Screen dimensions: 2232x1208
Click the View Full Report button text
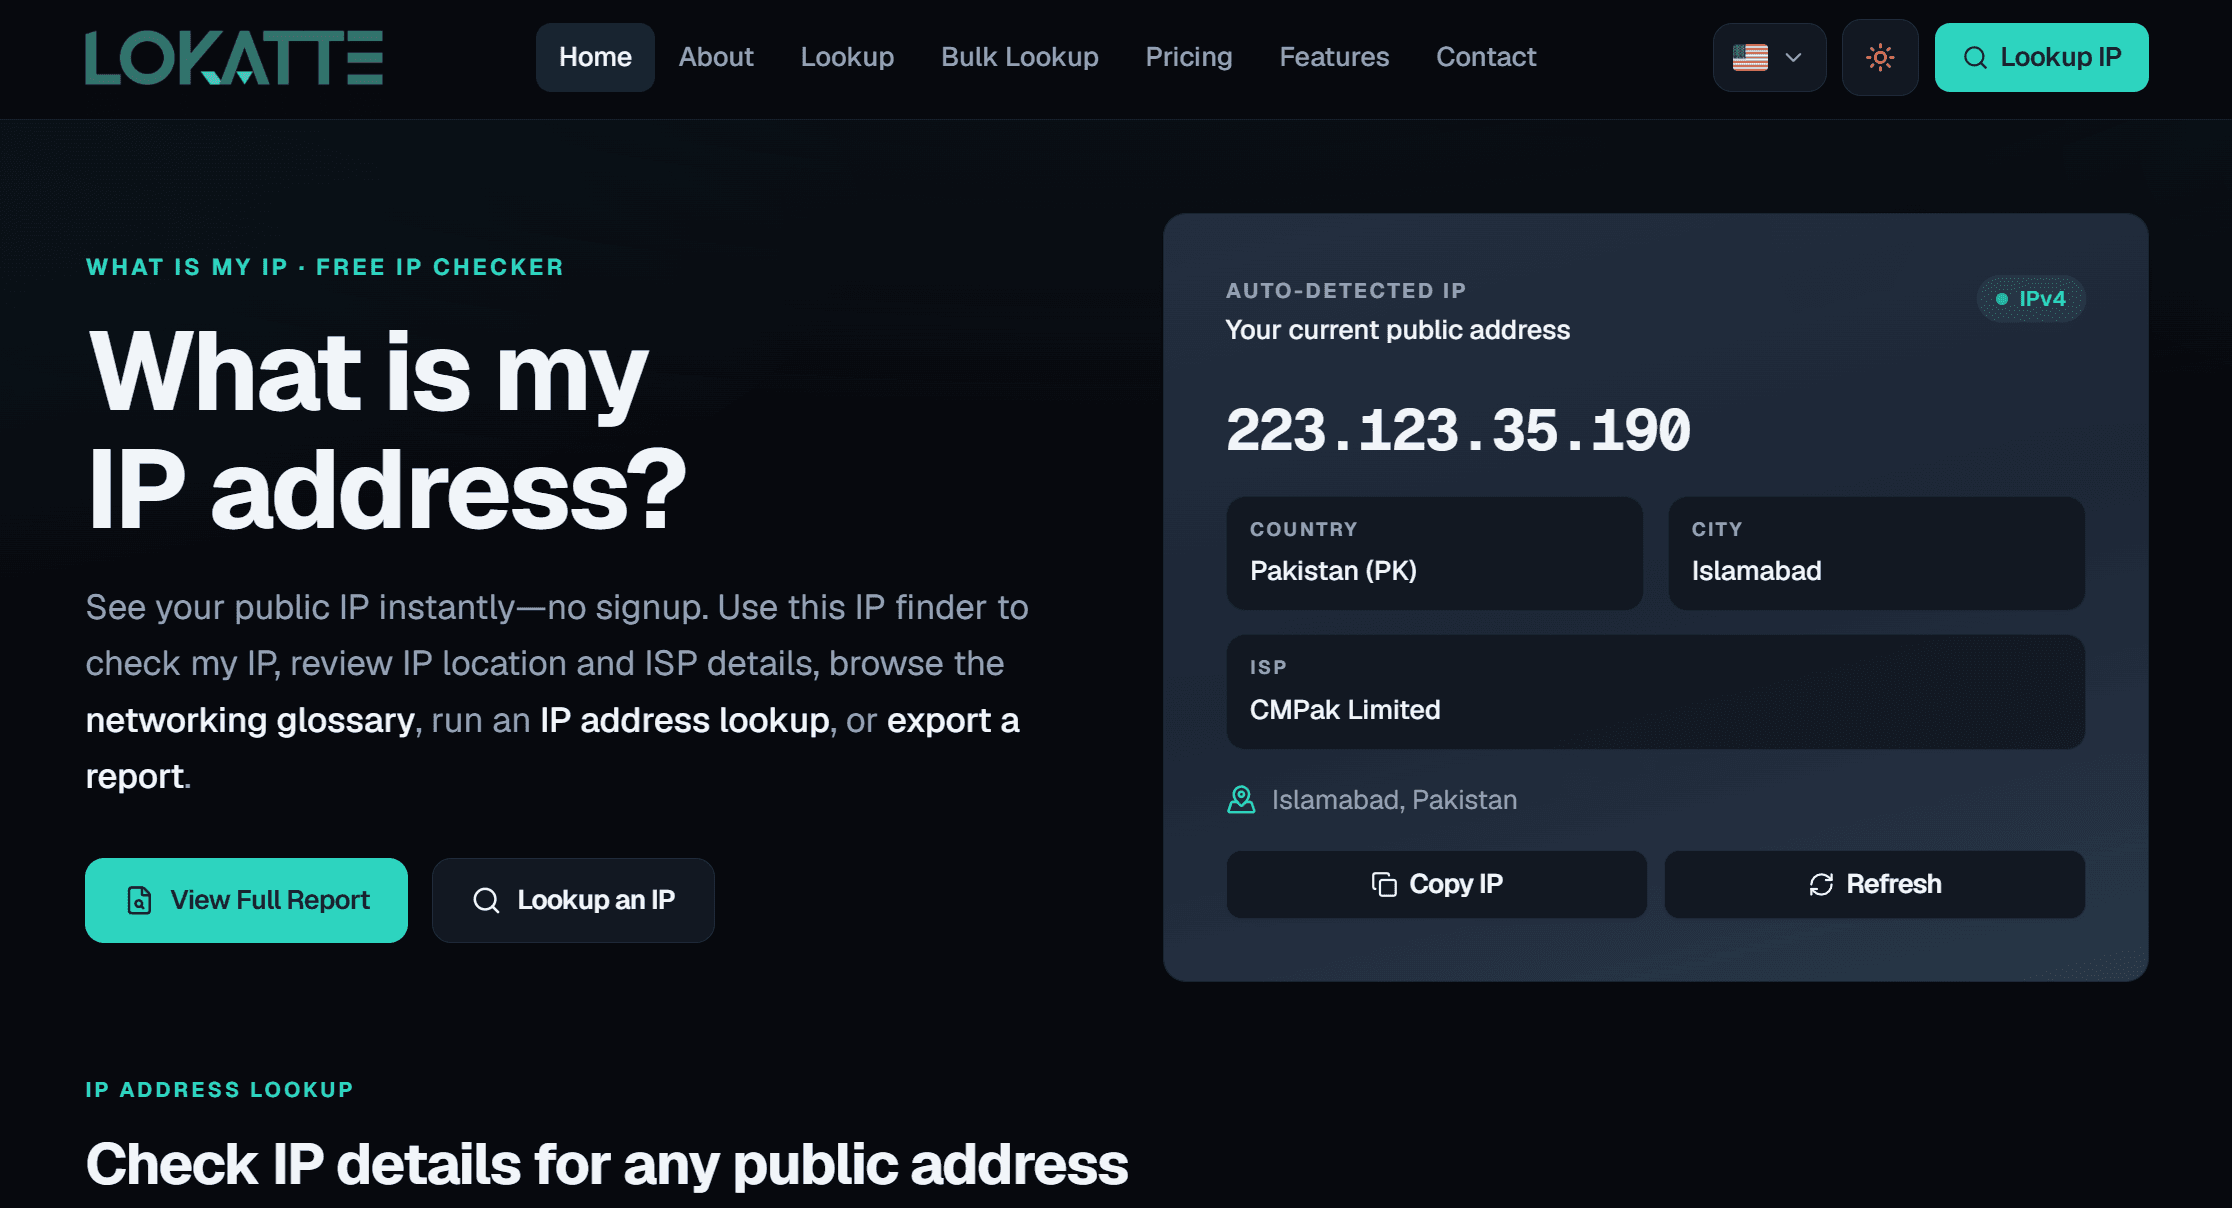[270, 900]
